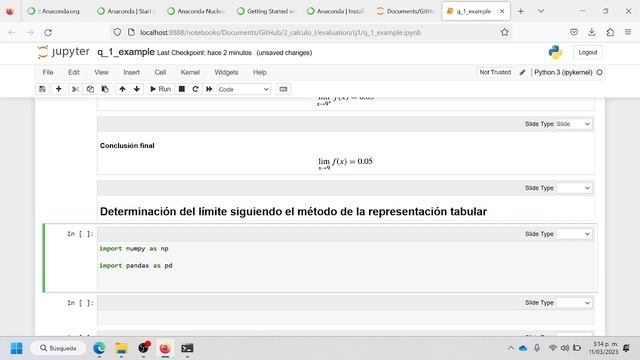Open the Slide Type dropdown showing Slide
640x360 pixels.
573,124
